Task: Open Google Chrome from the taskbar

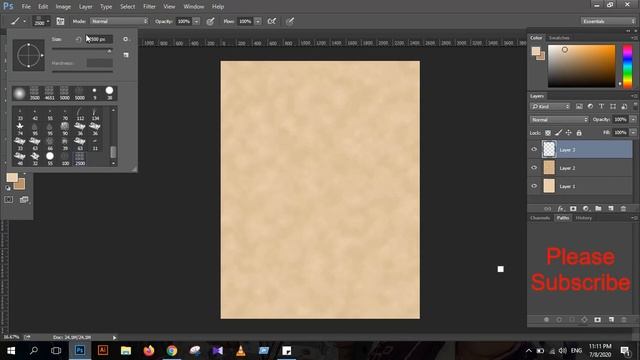Action: pos(172,351)
